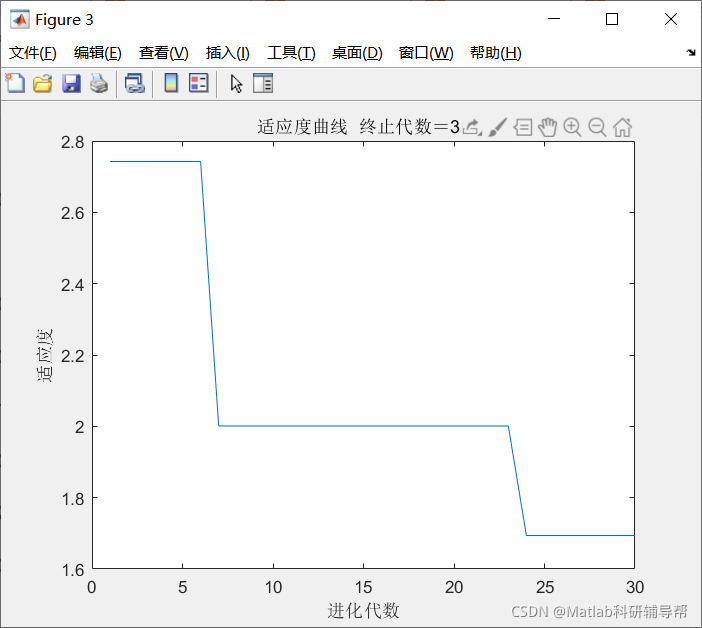702x628 pixels.
Task: Select the edit plot arrow tool
Action: [236, 84]
